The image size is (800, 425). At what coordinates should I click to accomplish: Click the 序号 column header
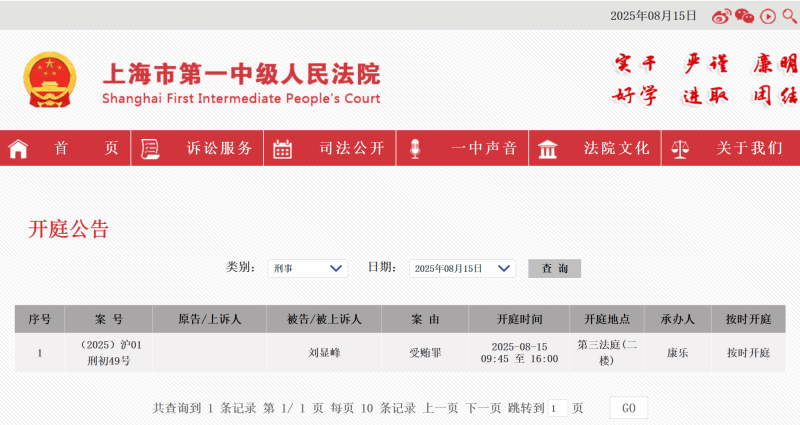(40, 319)
